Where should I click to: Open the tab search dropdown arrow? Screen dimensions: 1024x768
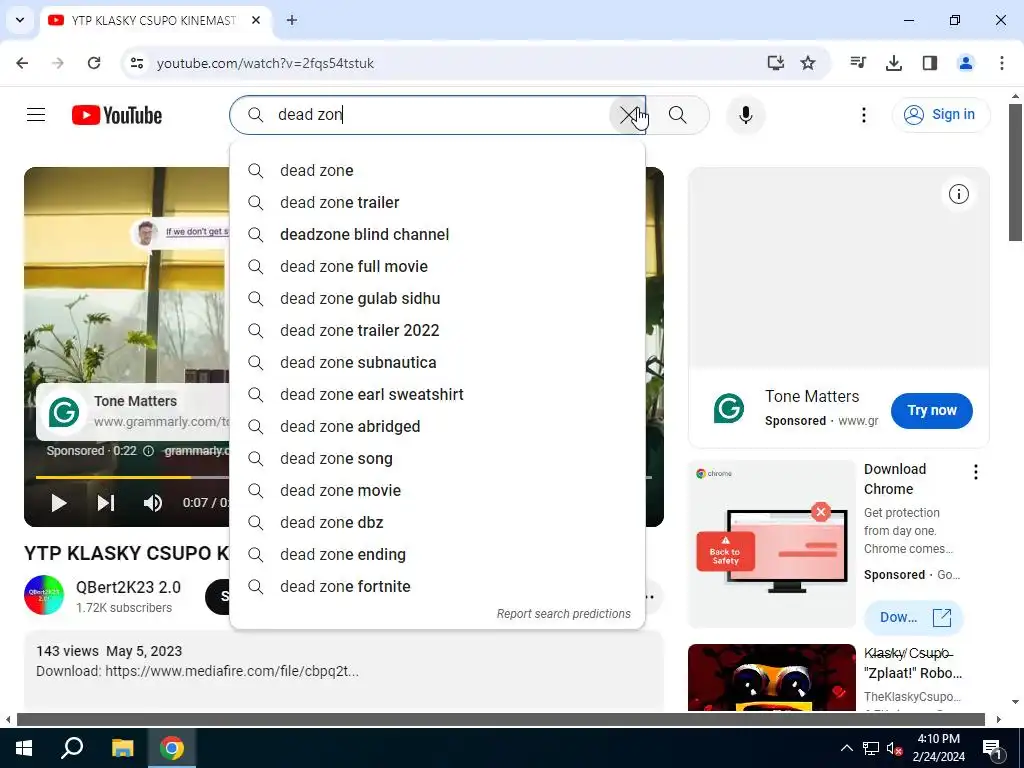point(20,20)
